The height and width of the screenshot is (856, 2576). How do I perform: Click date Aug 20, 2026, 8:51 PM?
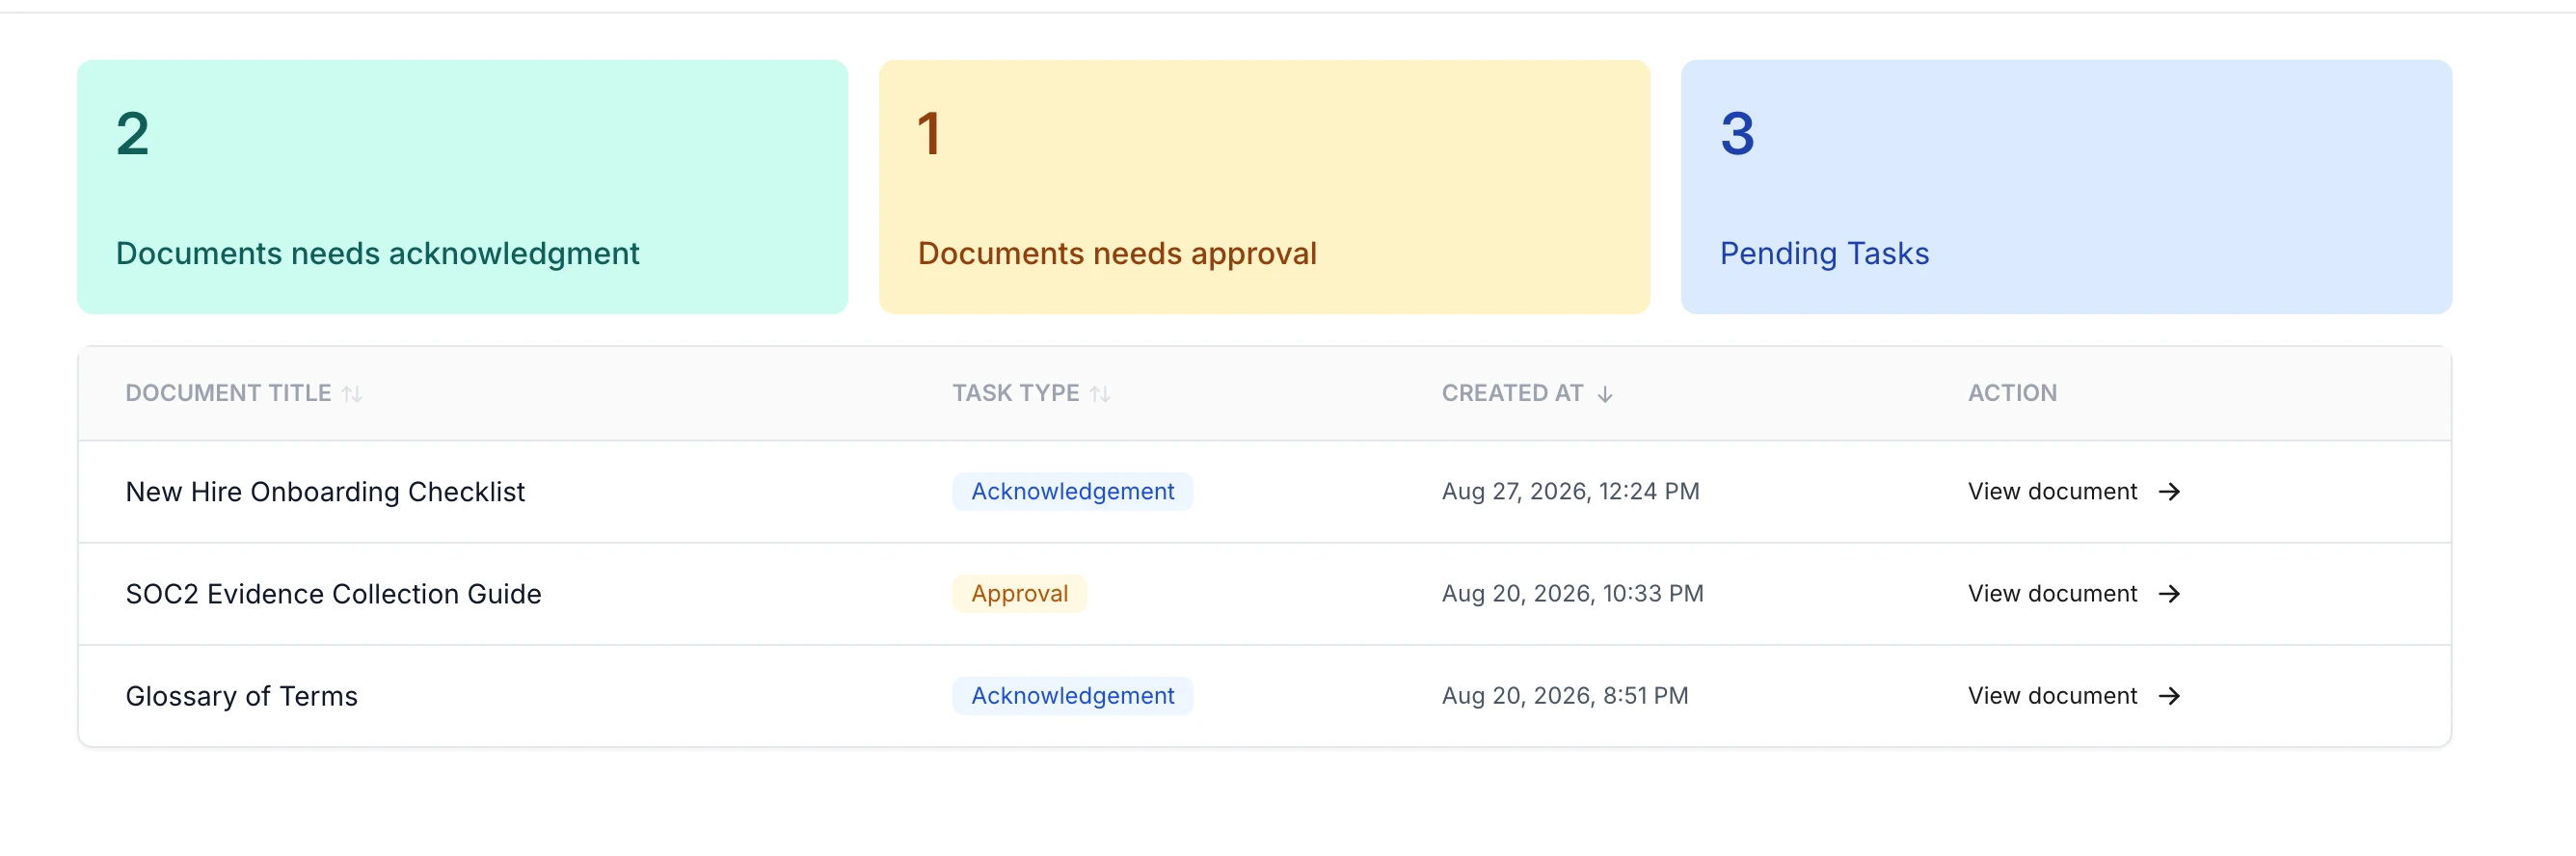click(1564, 696)
